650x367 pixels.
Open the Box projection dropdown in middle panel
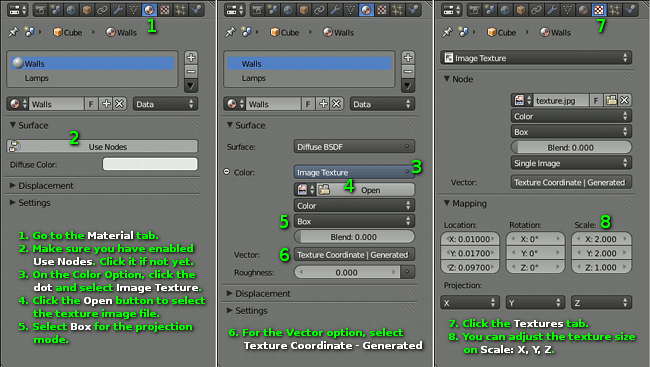(x=354, y=221)
